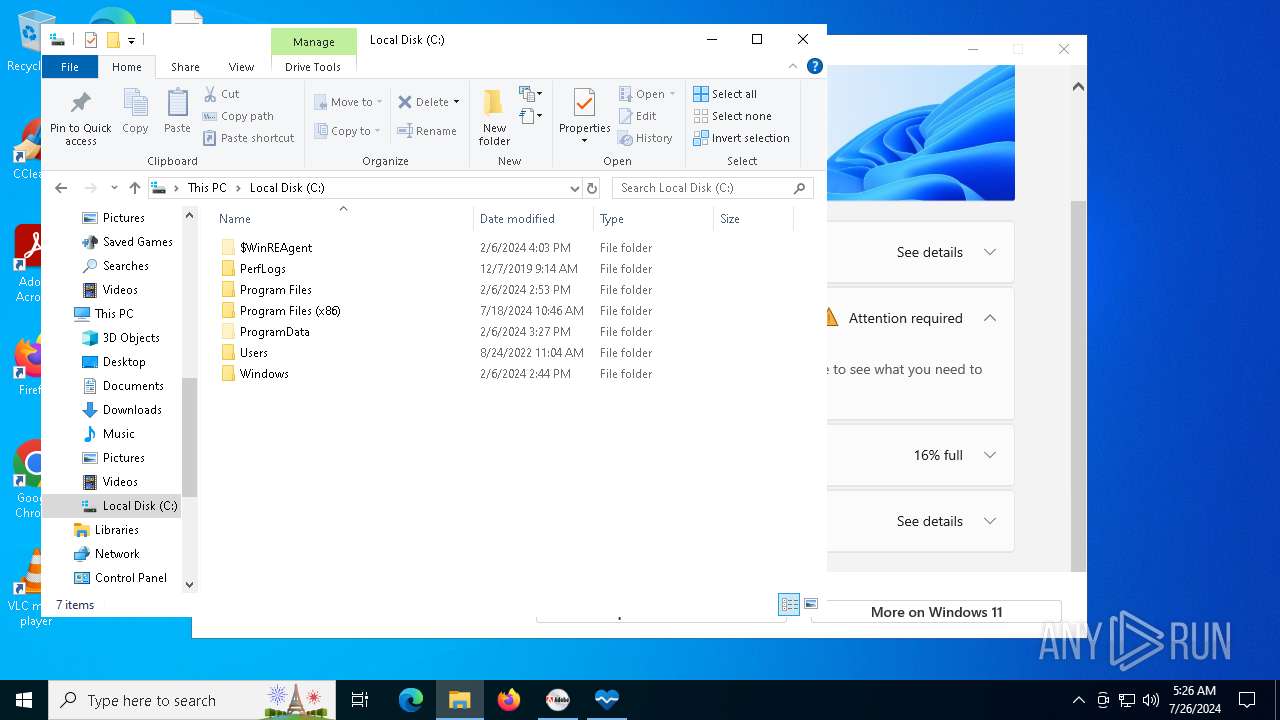Switch to the Home ribbon tab
This screenshot has width=1280, height=720.
(127, 67)
